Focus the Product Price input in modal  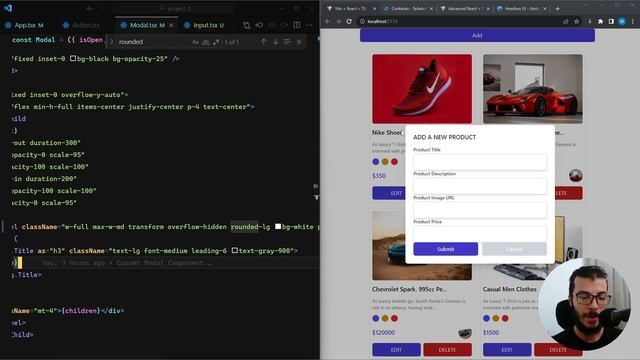click(x=480, y=233)
